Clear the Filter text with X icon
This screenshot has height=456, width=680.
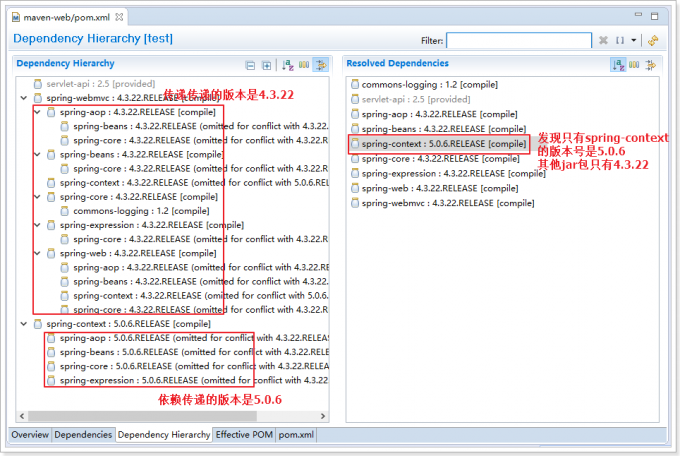point(603,41)
